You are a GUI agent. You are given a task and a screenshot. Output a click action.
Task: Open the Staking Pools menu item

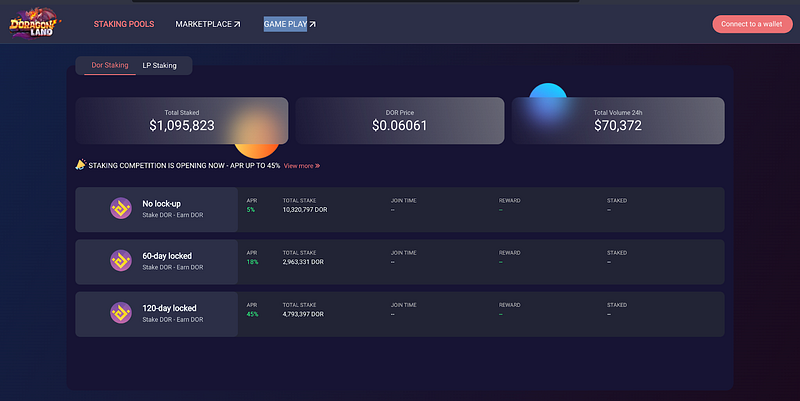(124, 24)
